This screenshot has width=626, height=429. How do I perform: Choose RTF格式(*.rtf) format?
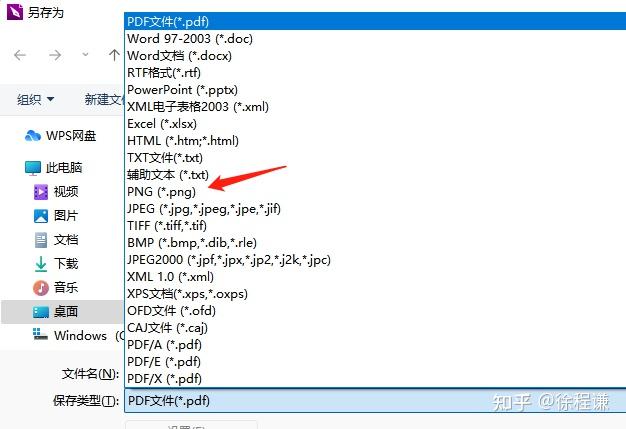click(x=375, y=73)
